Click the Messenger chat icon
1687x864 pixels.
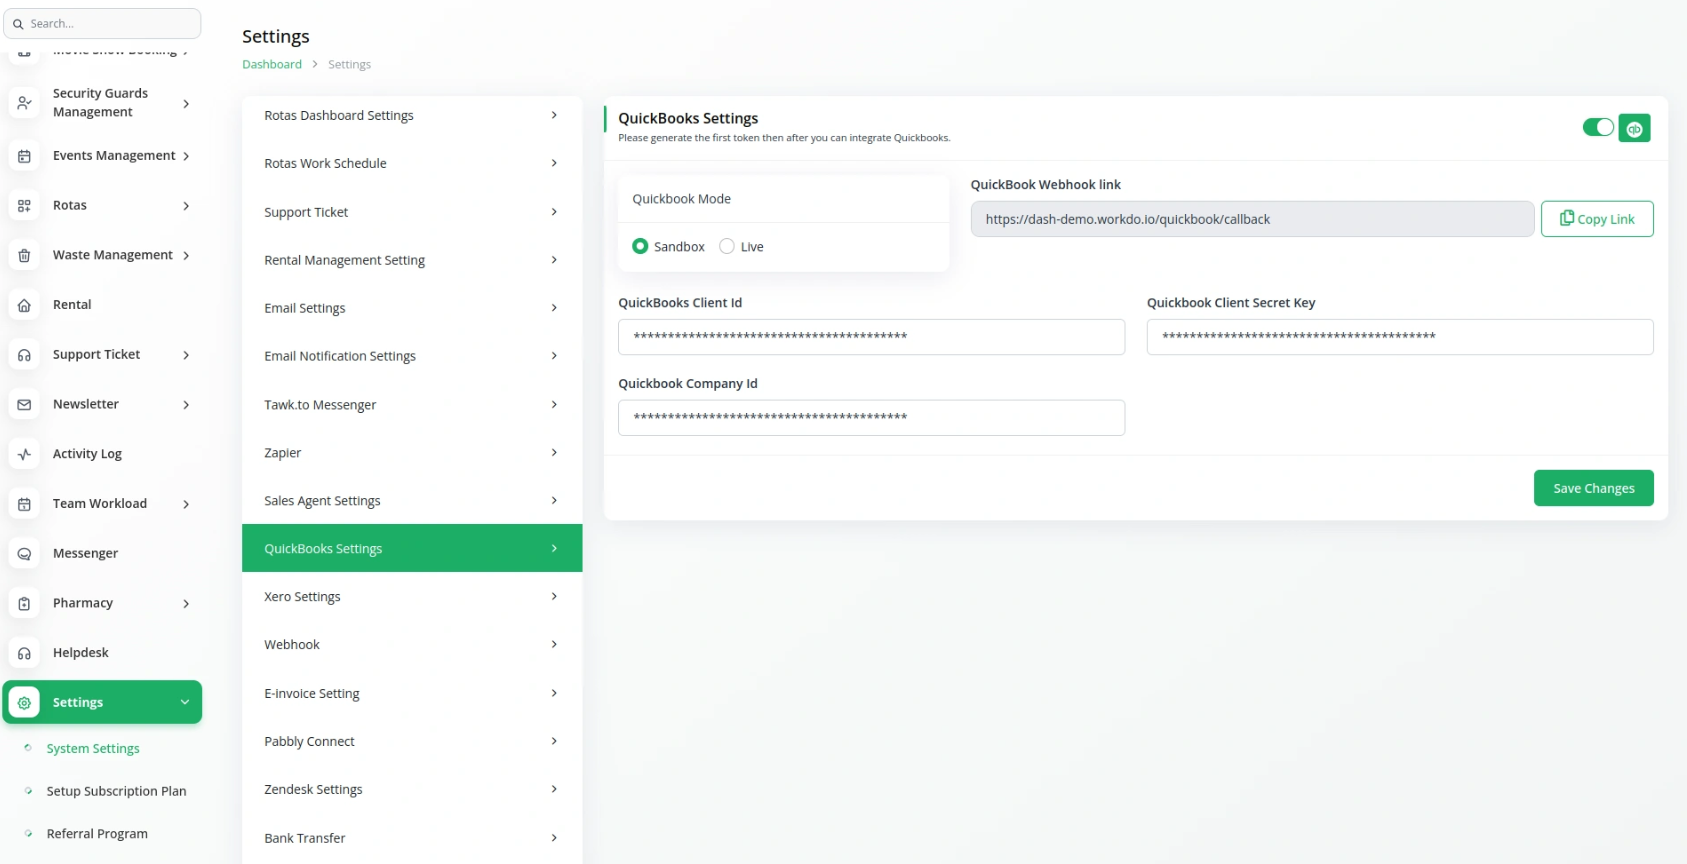[24, 554]
